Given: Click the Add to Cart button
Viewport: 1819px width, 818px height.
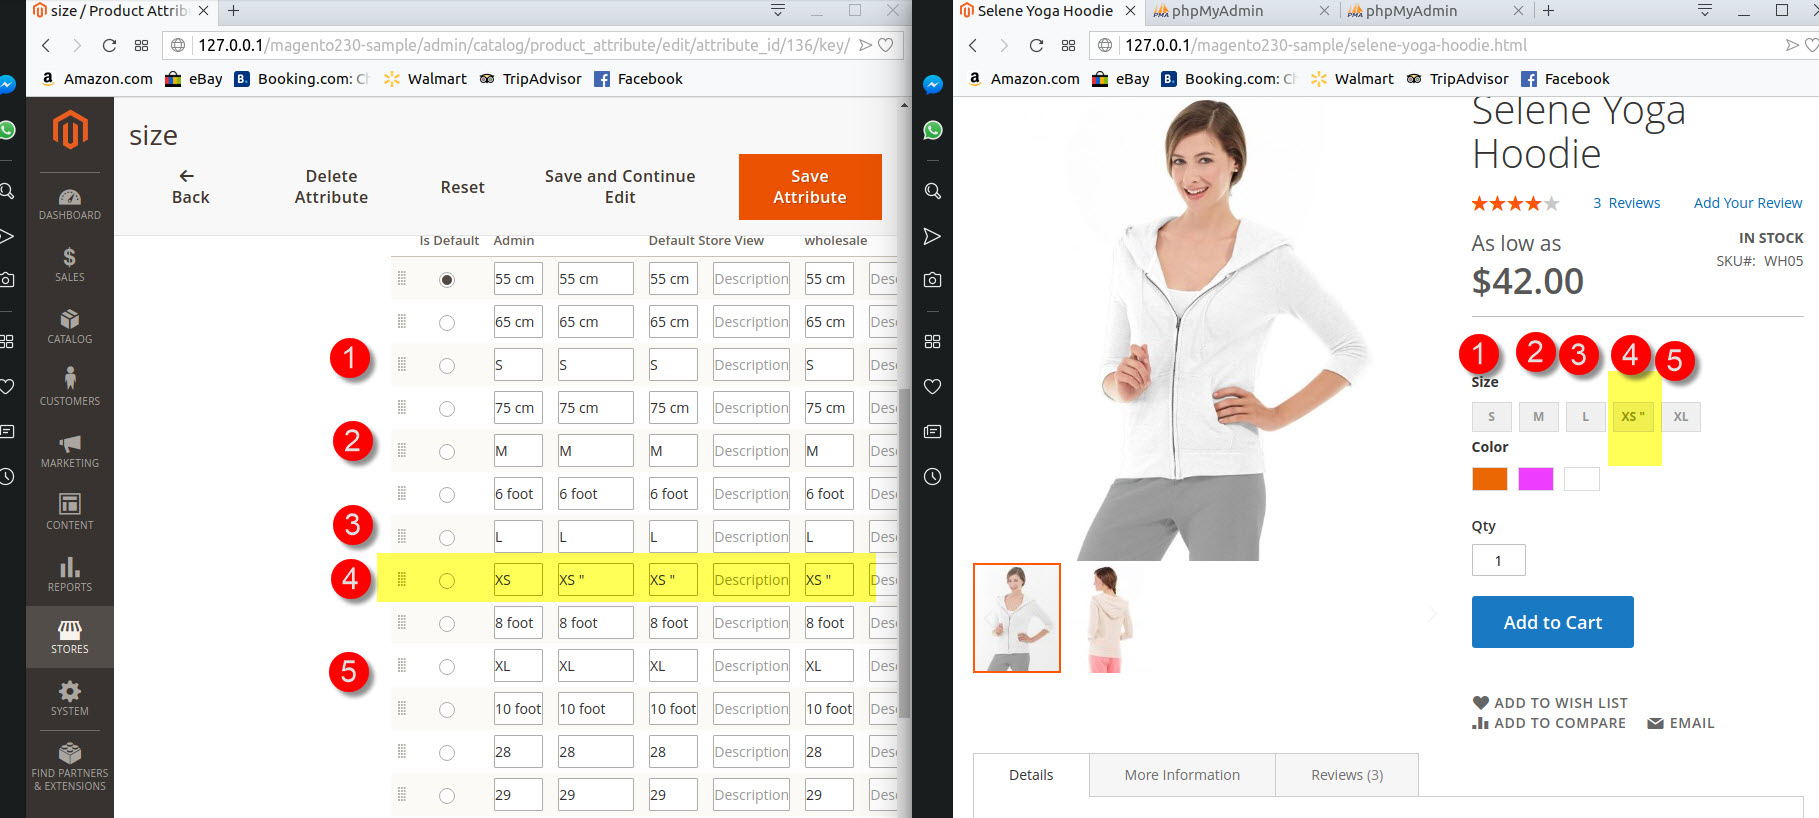Looking at the screenshot, I should [x=1552, y=622].
